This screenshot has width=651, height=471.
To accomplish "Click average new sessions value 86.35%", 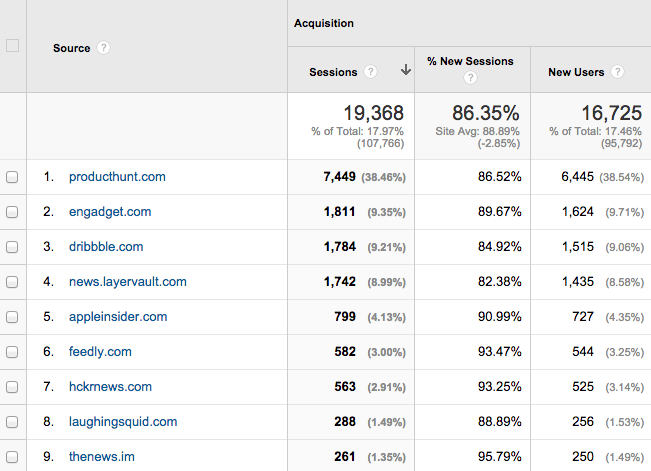I will click(x=485, y=113).
